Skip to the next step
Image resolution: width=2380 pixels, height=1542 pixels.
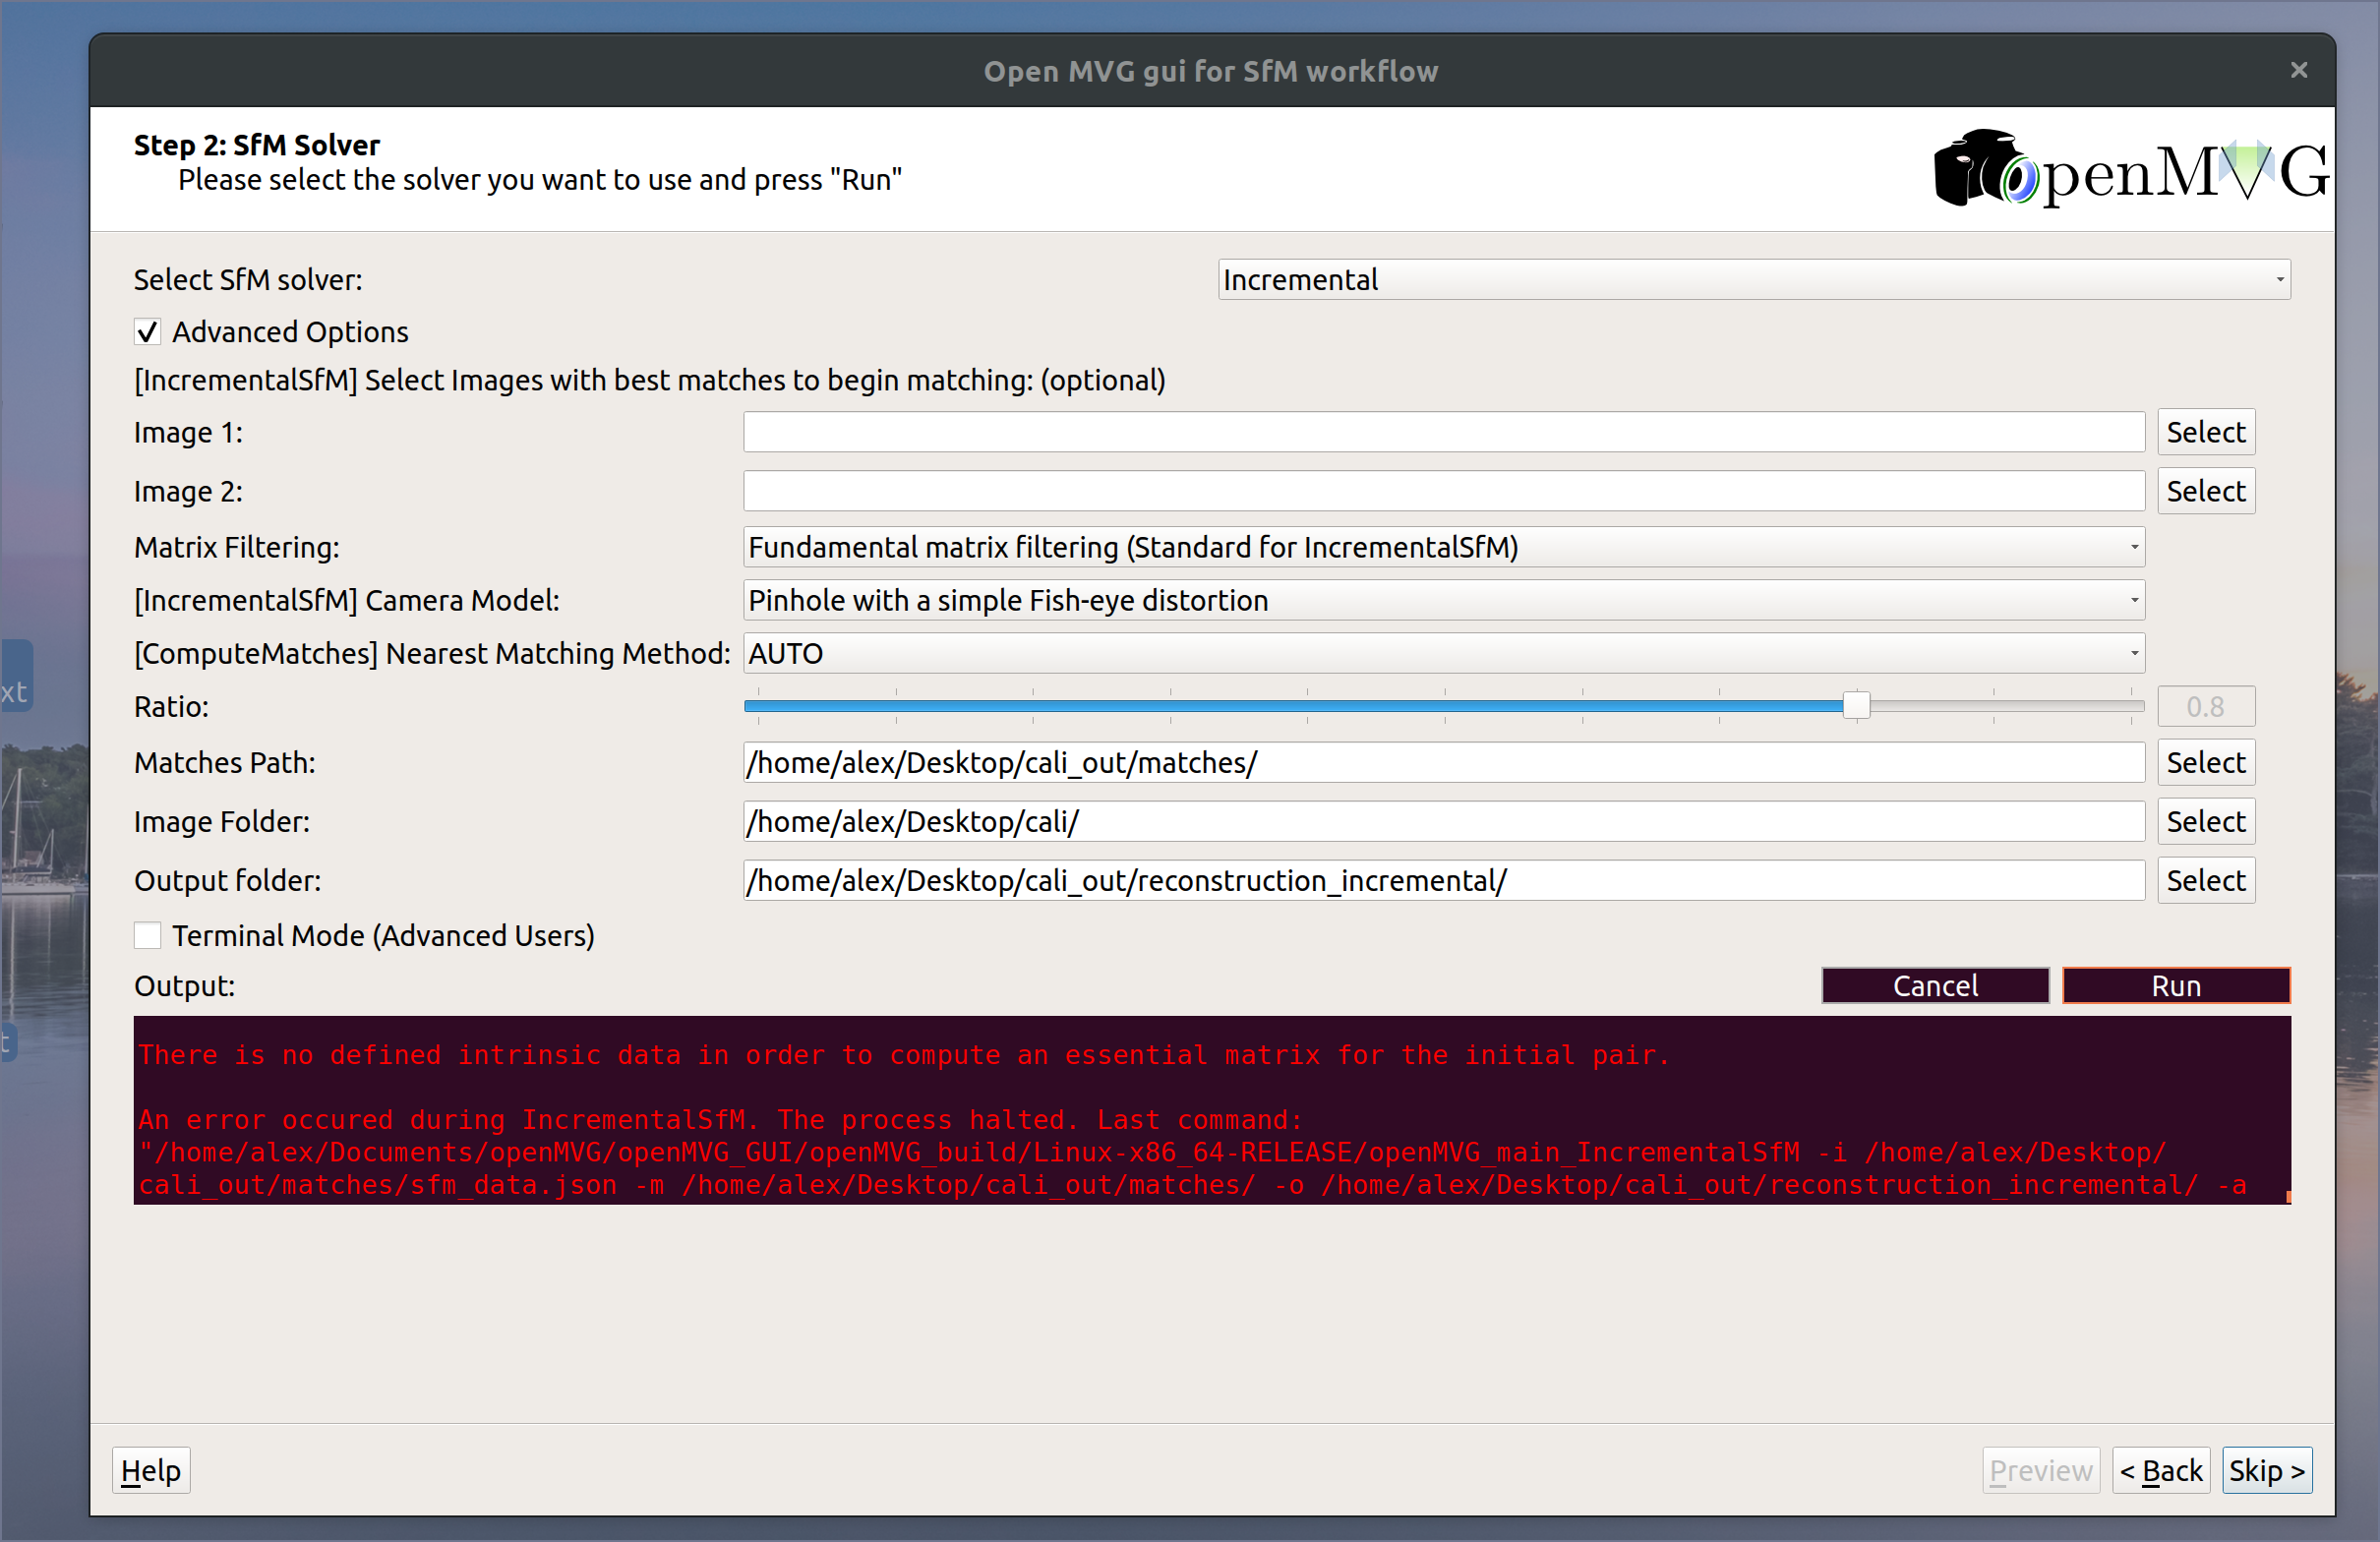[2266, 1471]
